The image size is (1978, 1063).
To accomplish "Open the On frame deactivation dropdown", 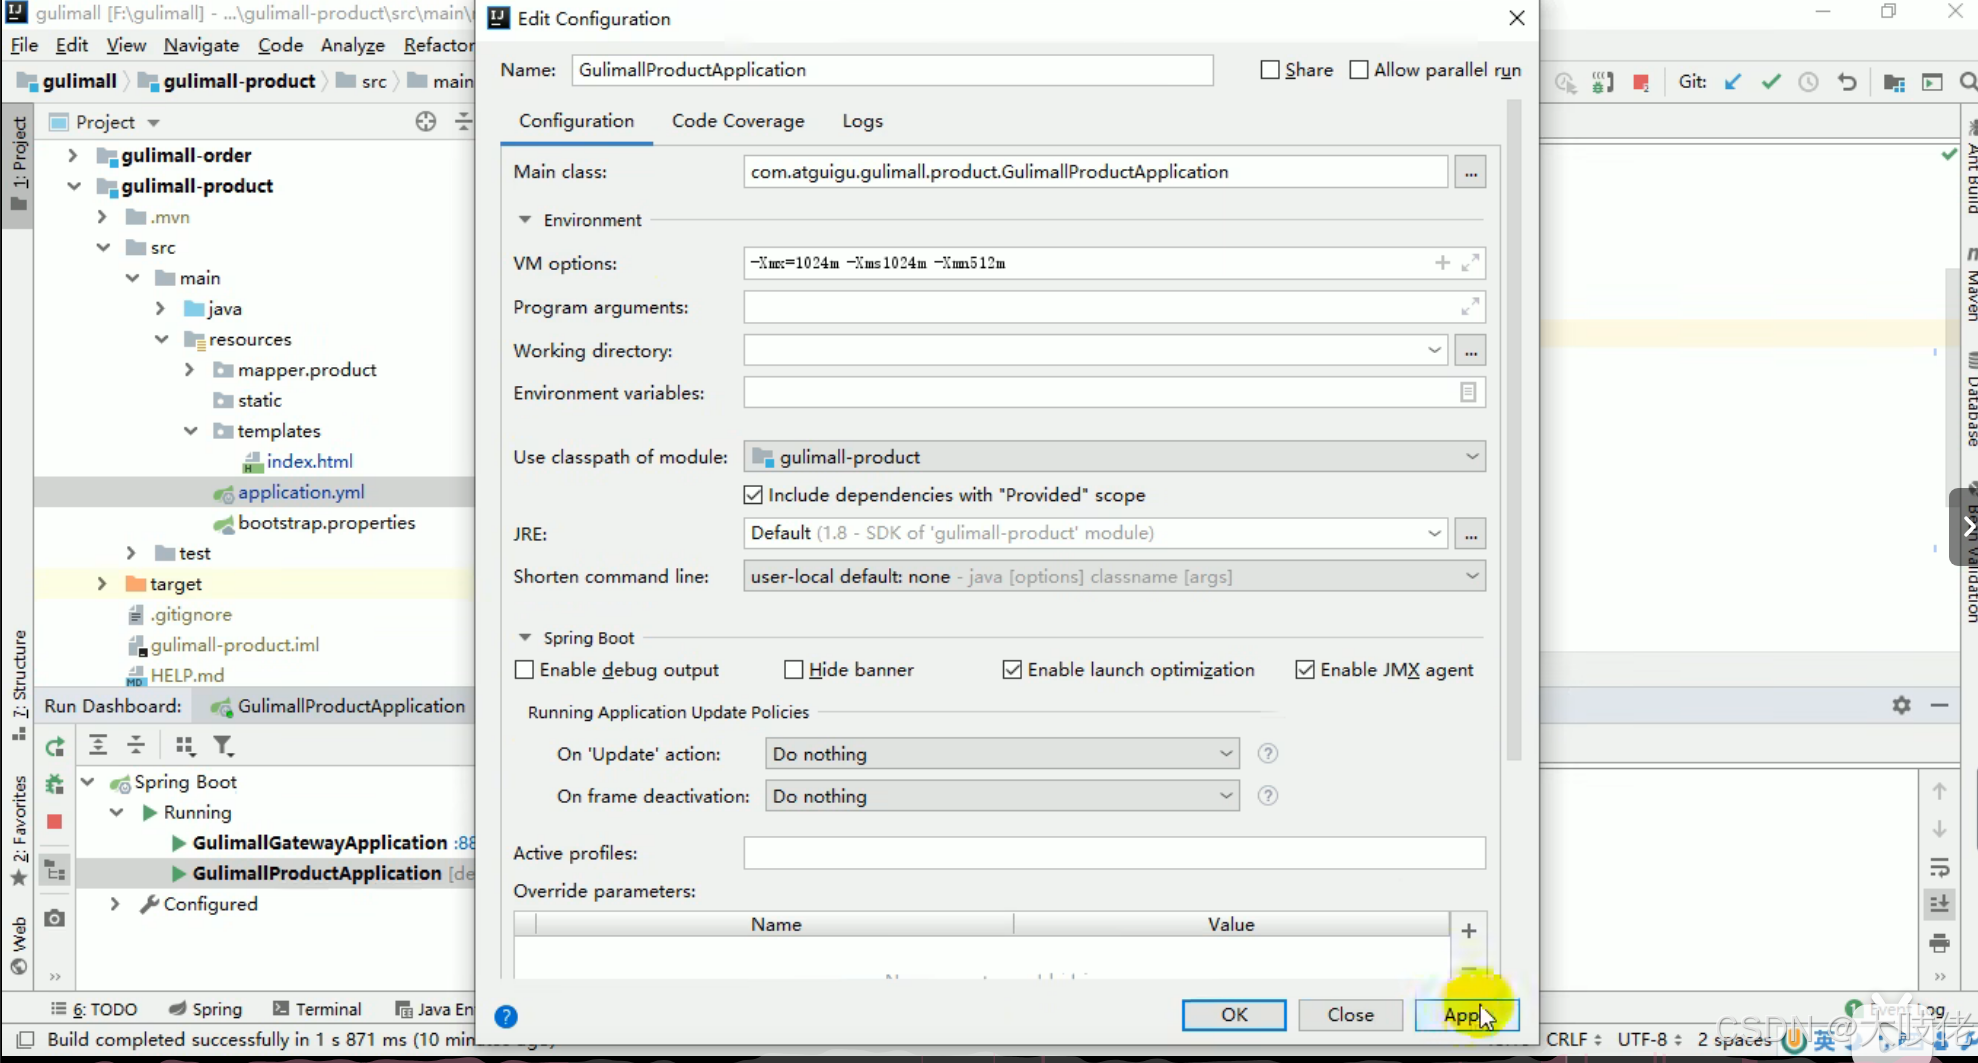I will pos(1002,796).
